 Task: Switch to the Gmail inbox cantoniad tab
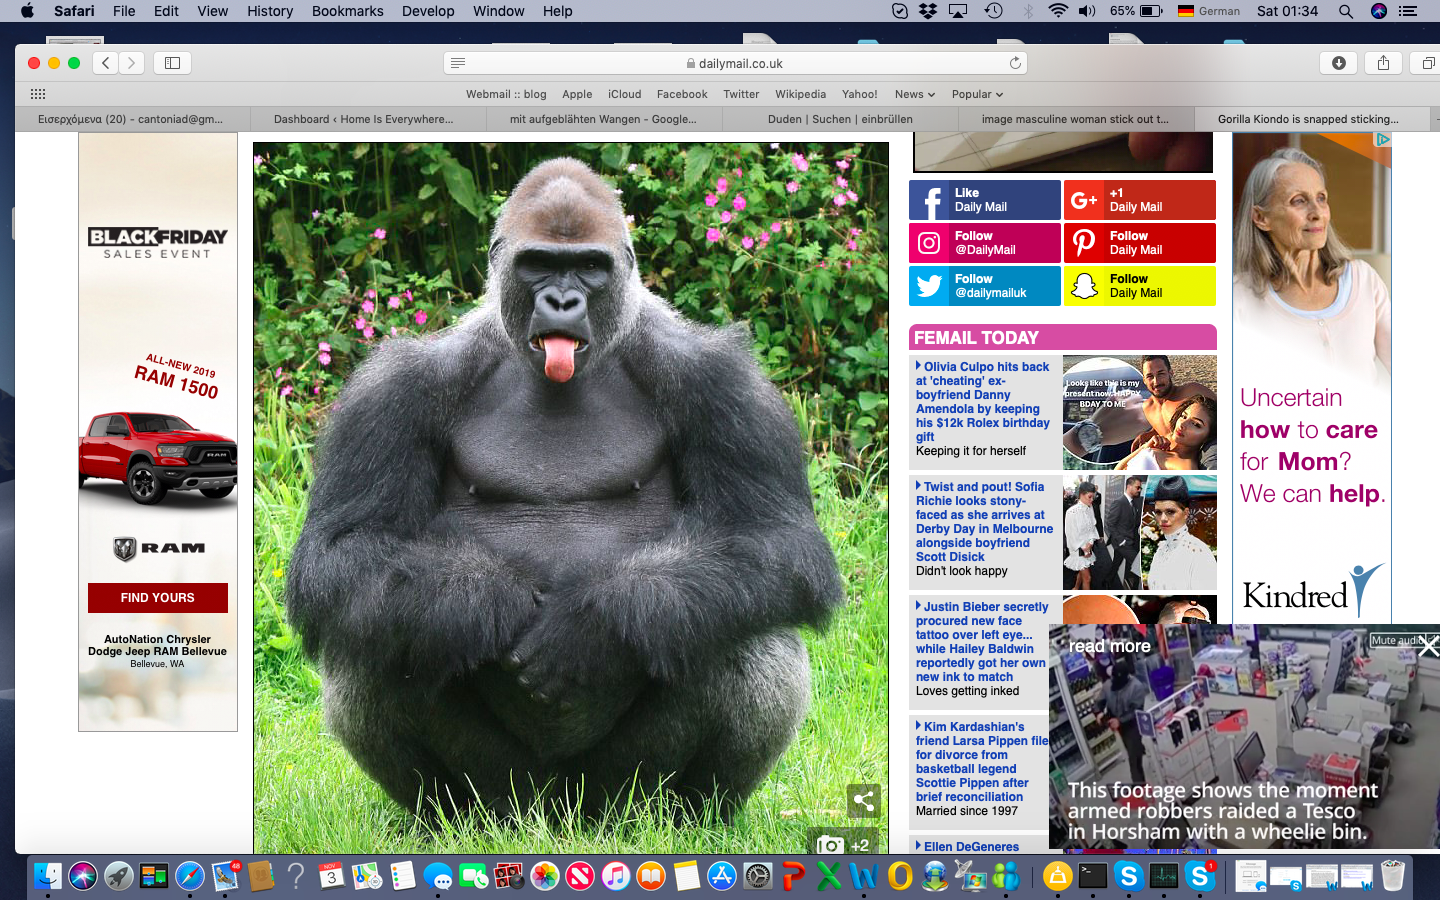[133, 119]
